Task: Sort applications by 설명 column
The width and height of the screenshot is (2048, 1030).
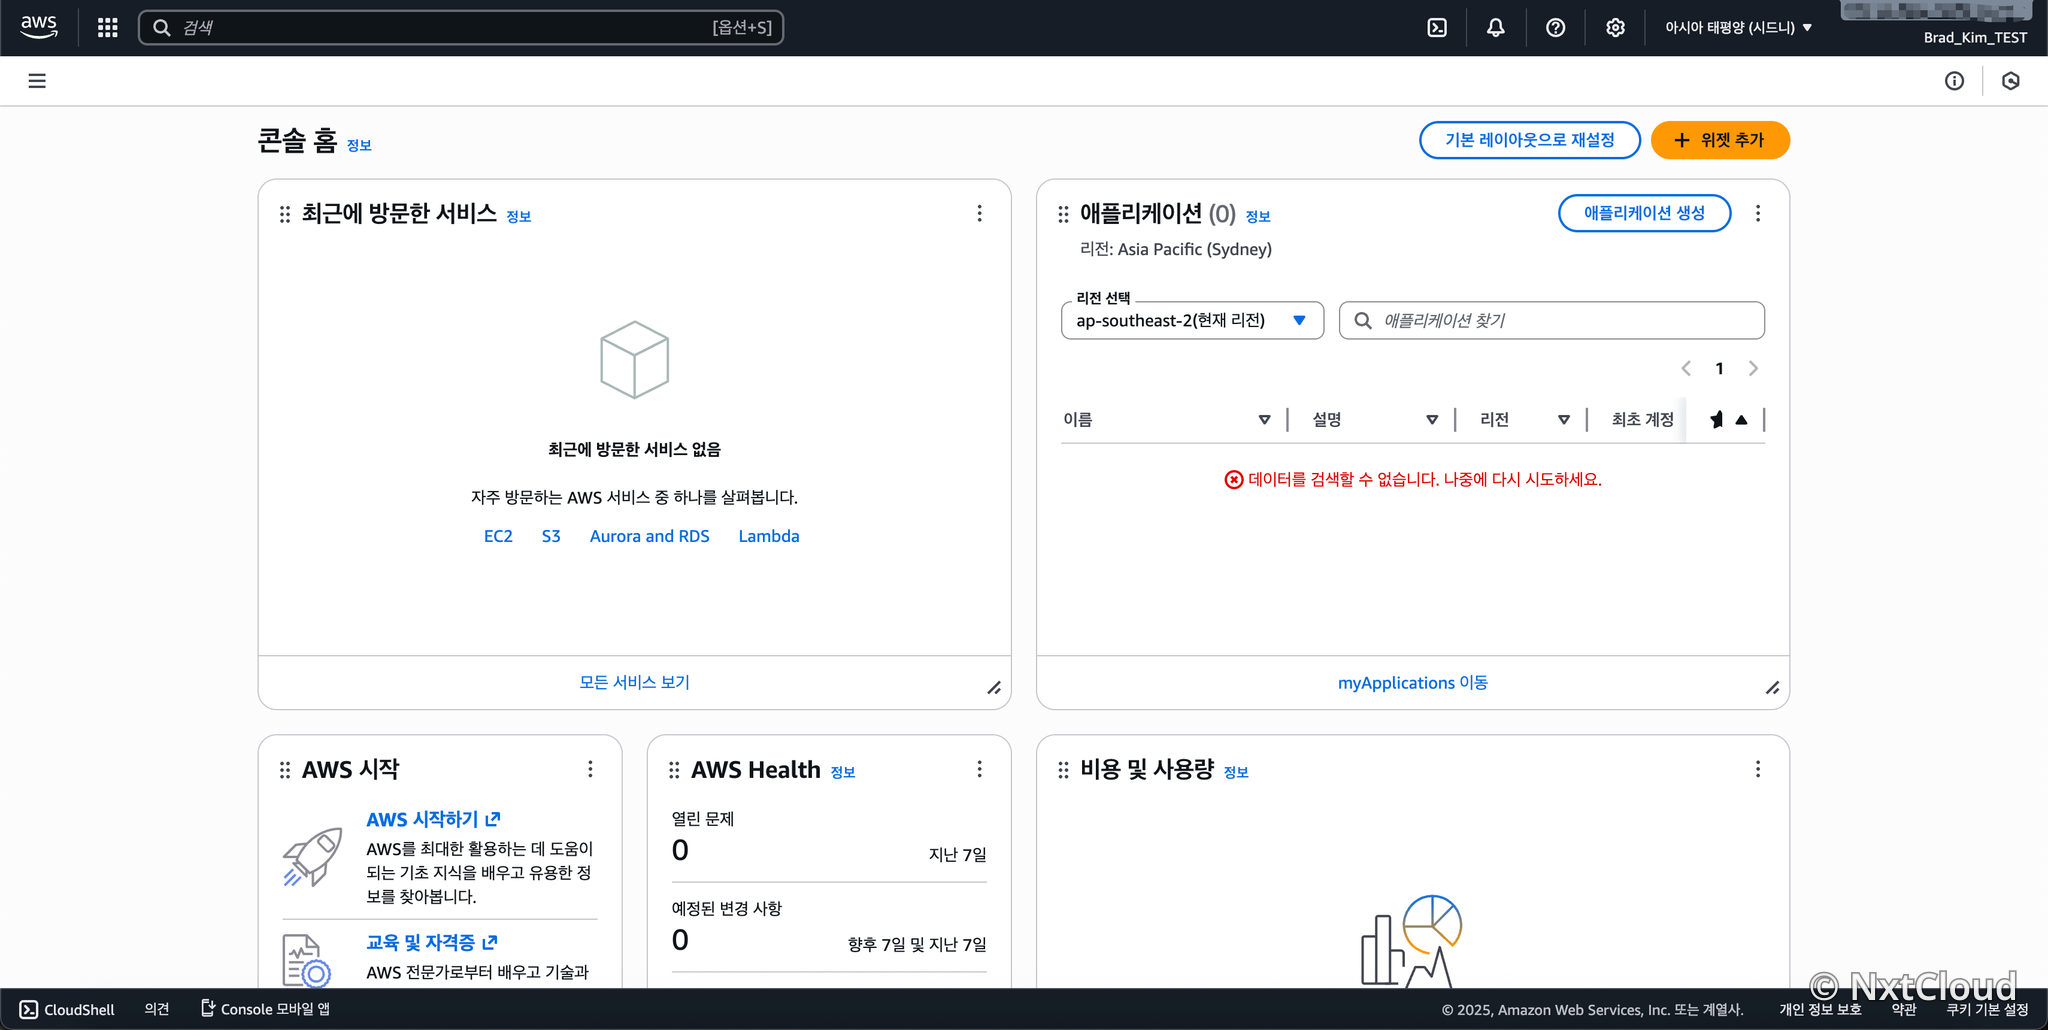Action: [x=1432, y=420]
